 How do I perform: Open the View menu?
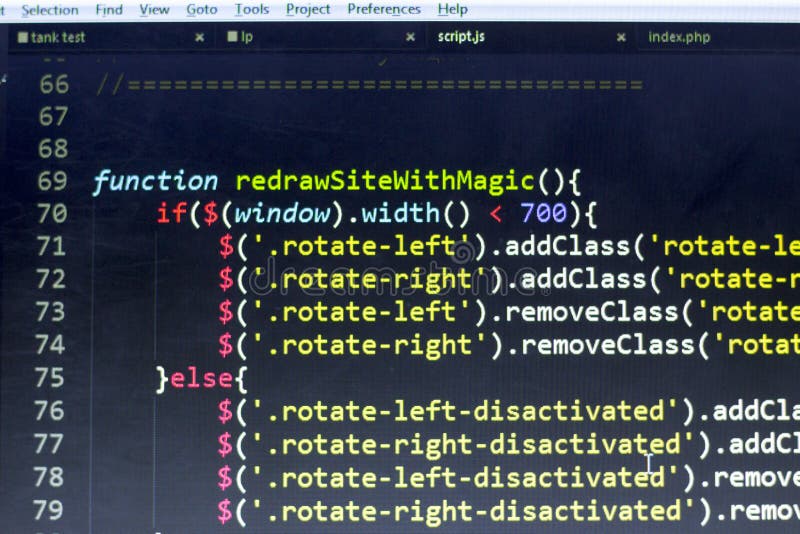coord(154,9)
